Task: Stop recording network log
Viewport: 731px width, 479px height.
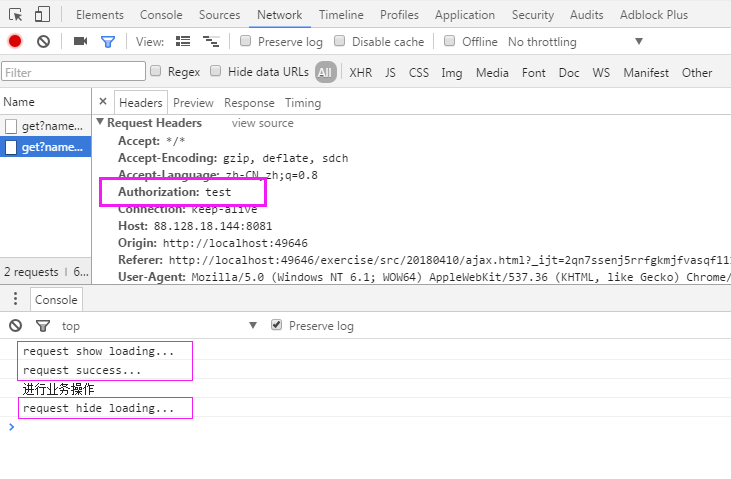Action: click(15, 42)
